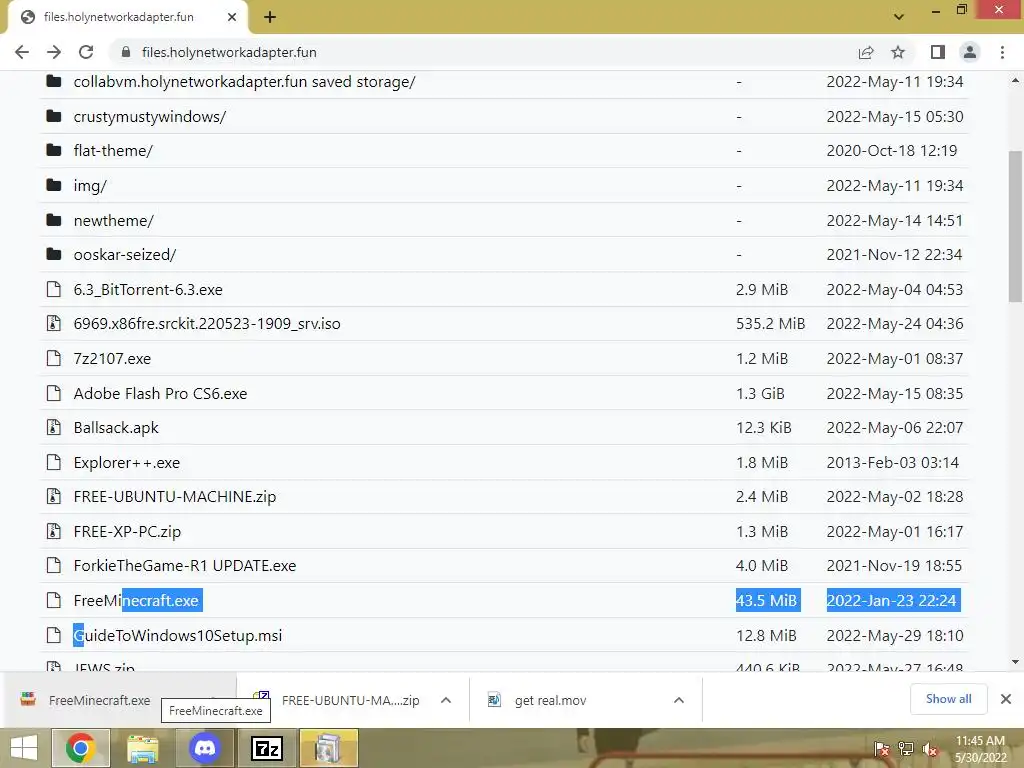Viewport: 1024px width, 768px height.
Task: Download FREE-UBUNTU-MACHINE.zip from the listing
Action: pos(175,496)
